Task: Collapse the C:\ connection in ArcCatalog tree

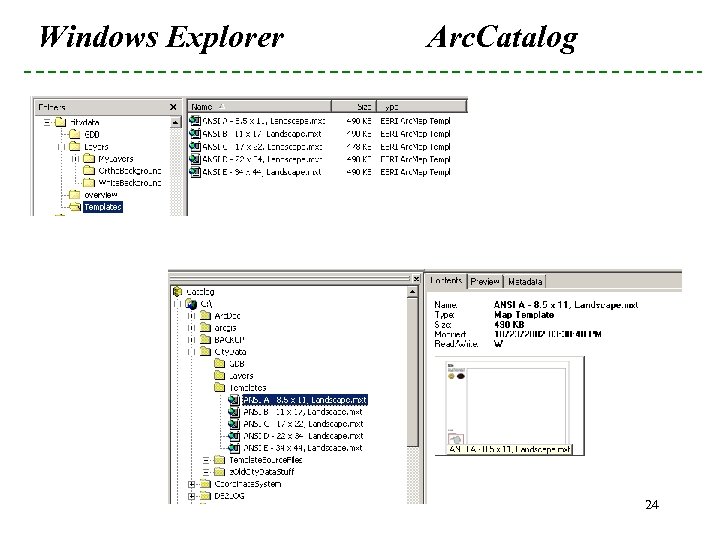Action: (x=177, y=304)
